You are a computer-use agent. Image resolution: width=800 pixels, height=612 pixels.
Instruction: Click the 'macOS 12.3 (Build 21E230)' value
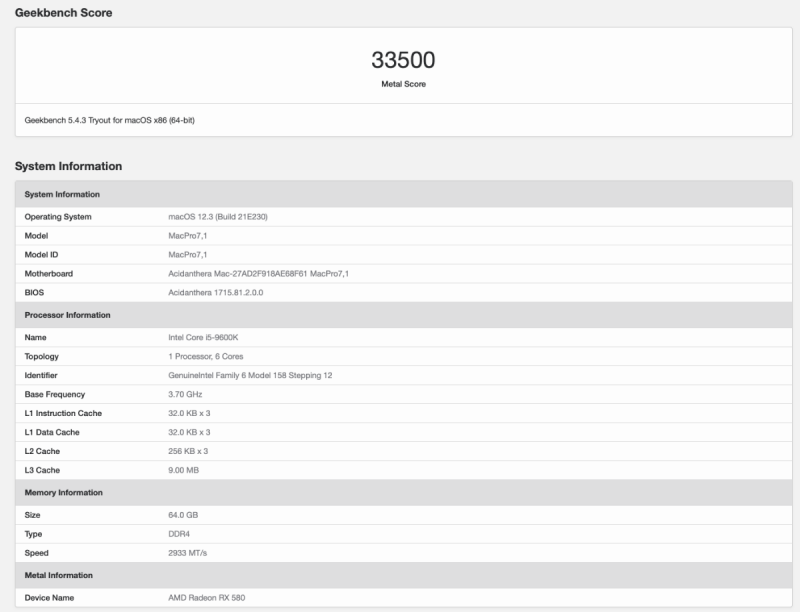[218, 217]
